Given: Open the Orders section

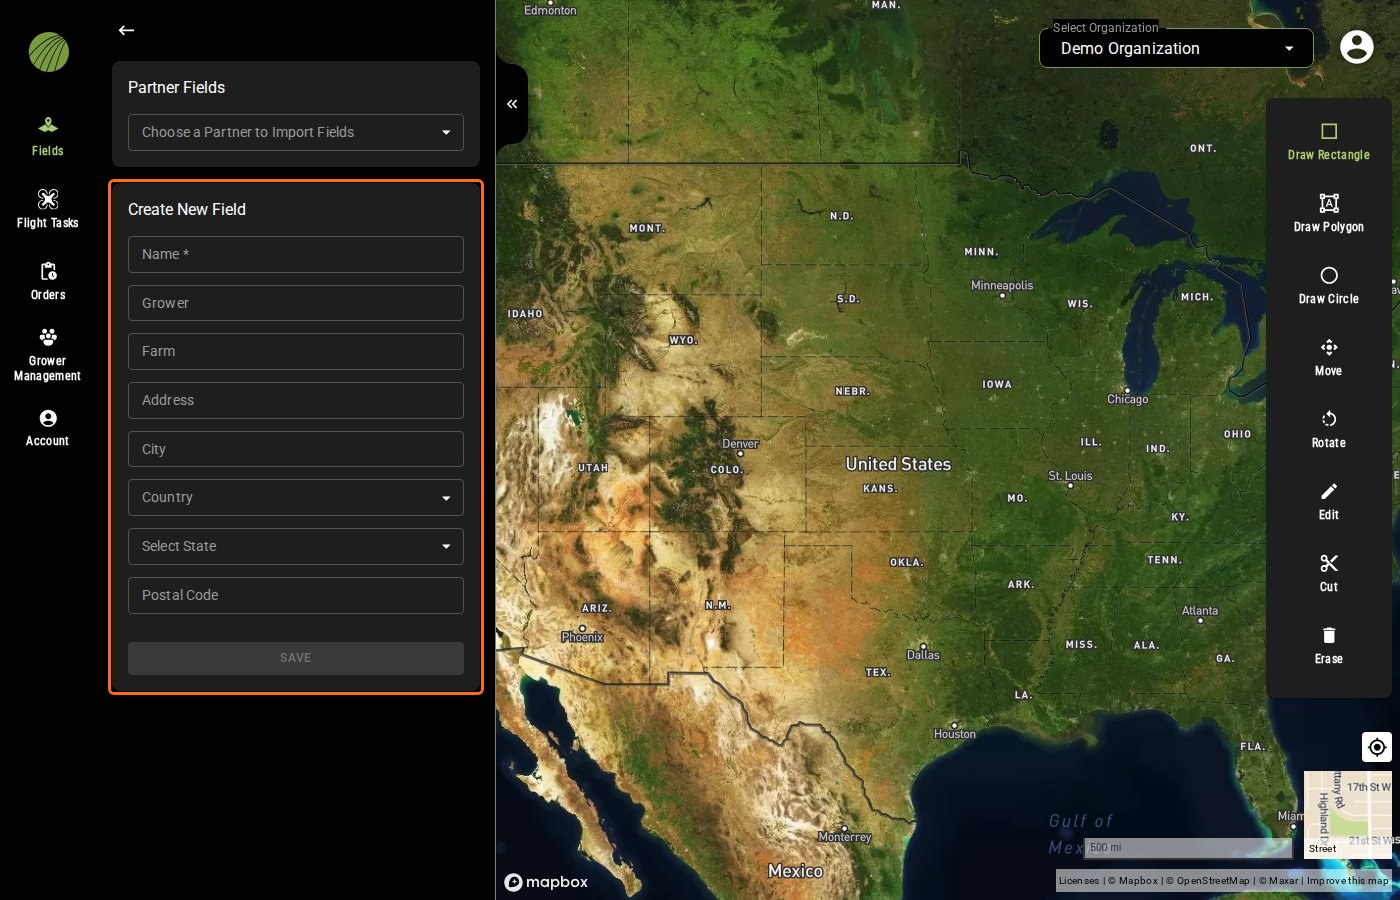Looking at the screenshot, I should tap(47, 281).
